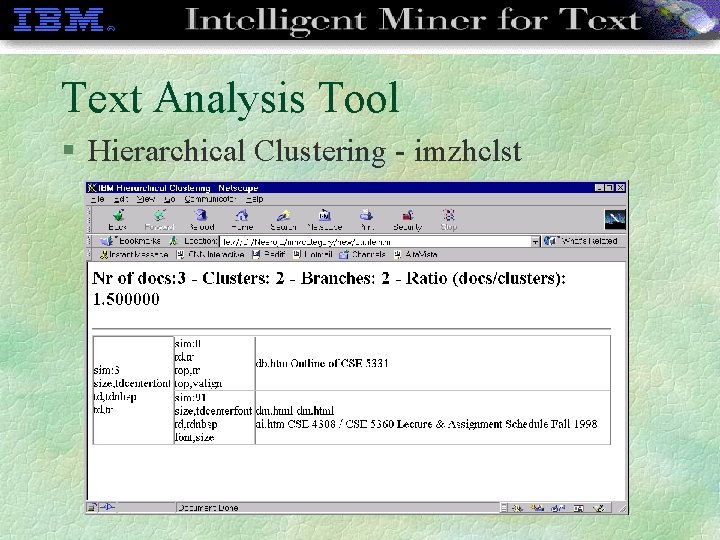720x540 pixels.
Task: Open the Security toolbar button
Action: [x=407, y=219]
